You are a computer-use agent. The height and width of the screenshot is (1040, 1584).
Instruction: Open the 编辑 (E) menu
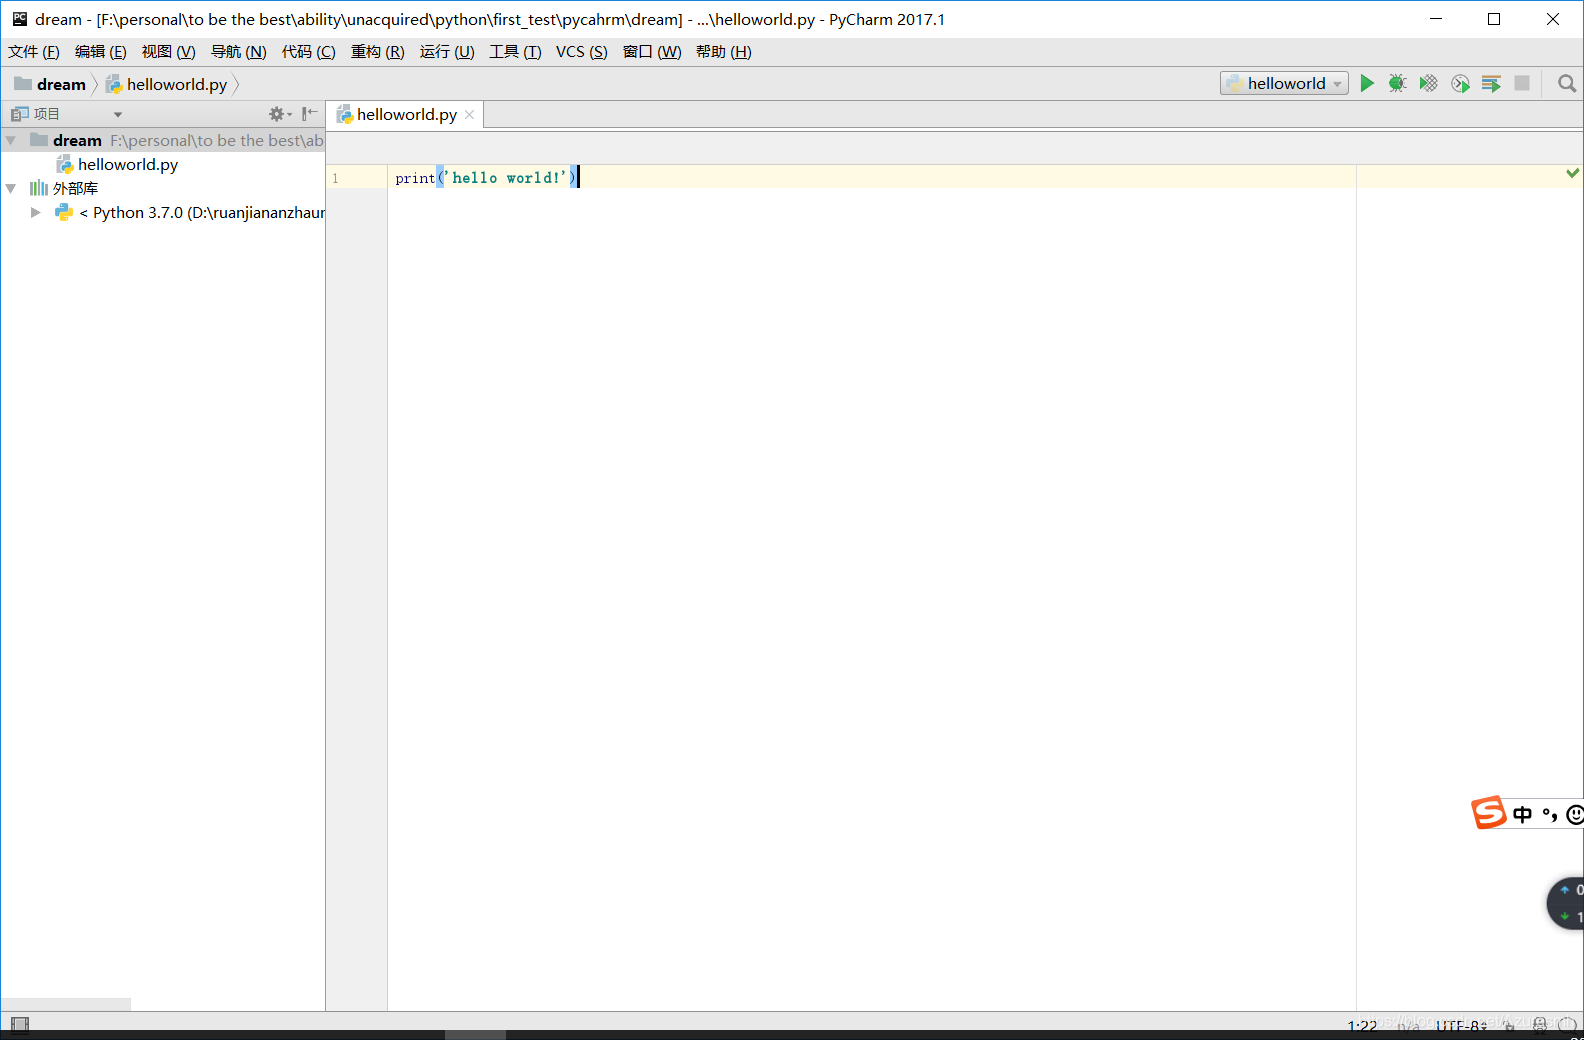(x=101, y=52)
